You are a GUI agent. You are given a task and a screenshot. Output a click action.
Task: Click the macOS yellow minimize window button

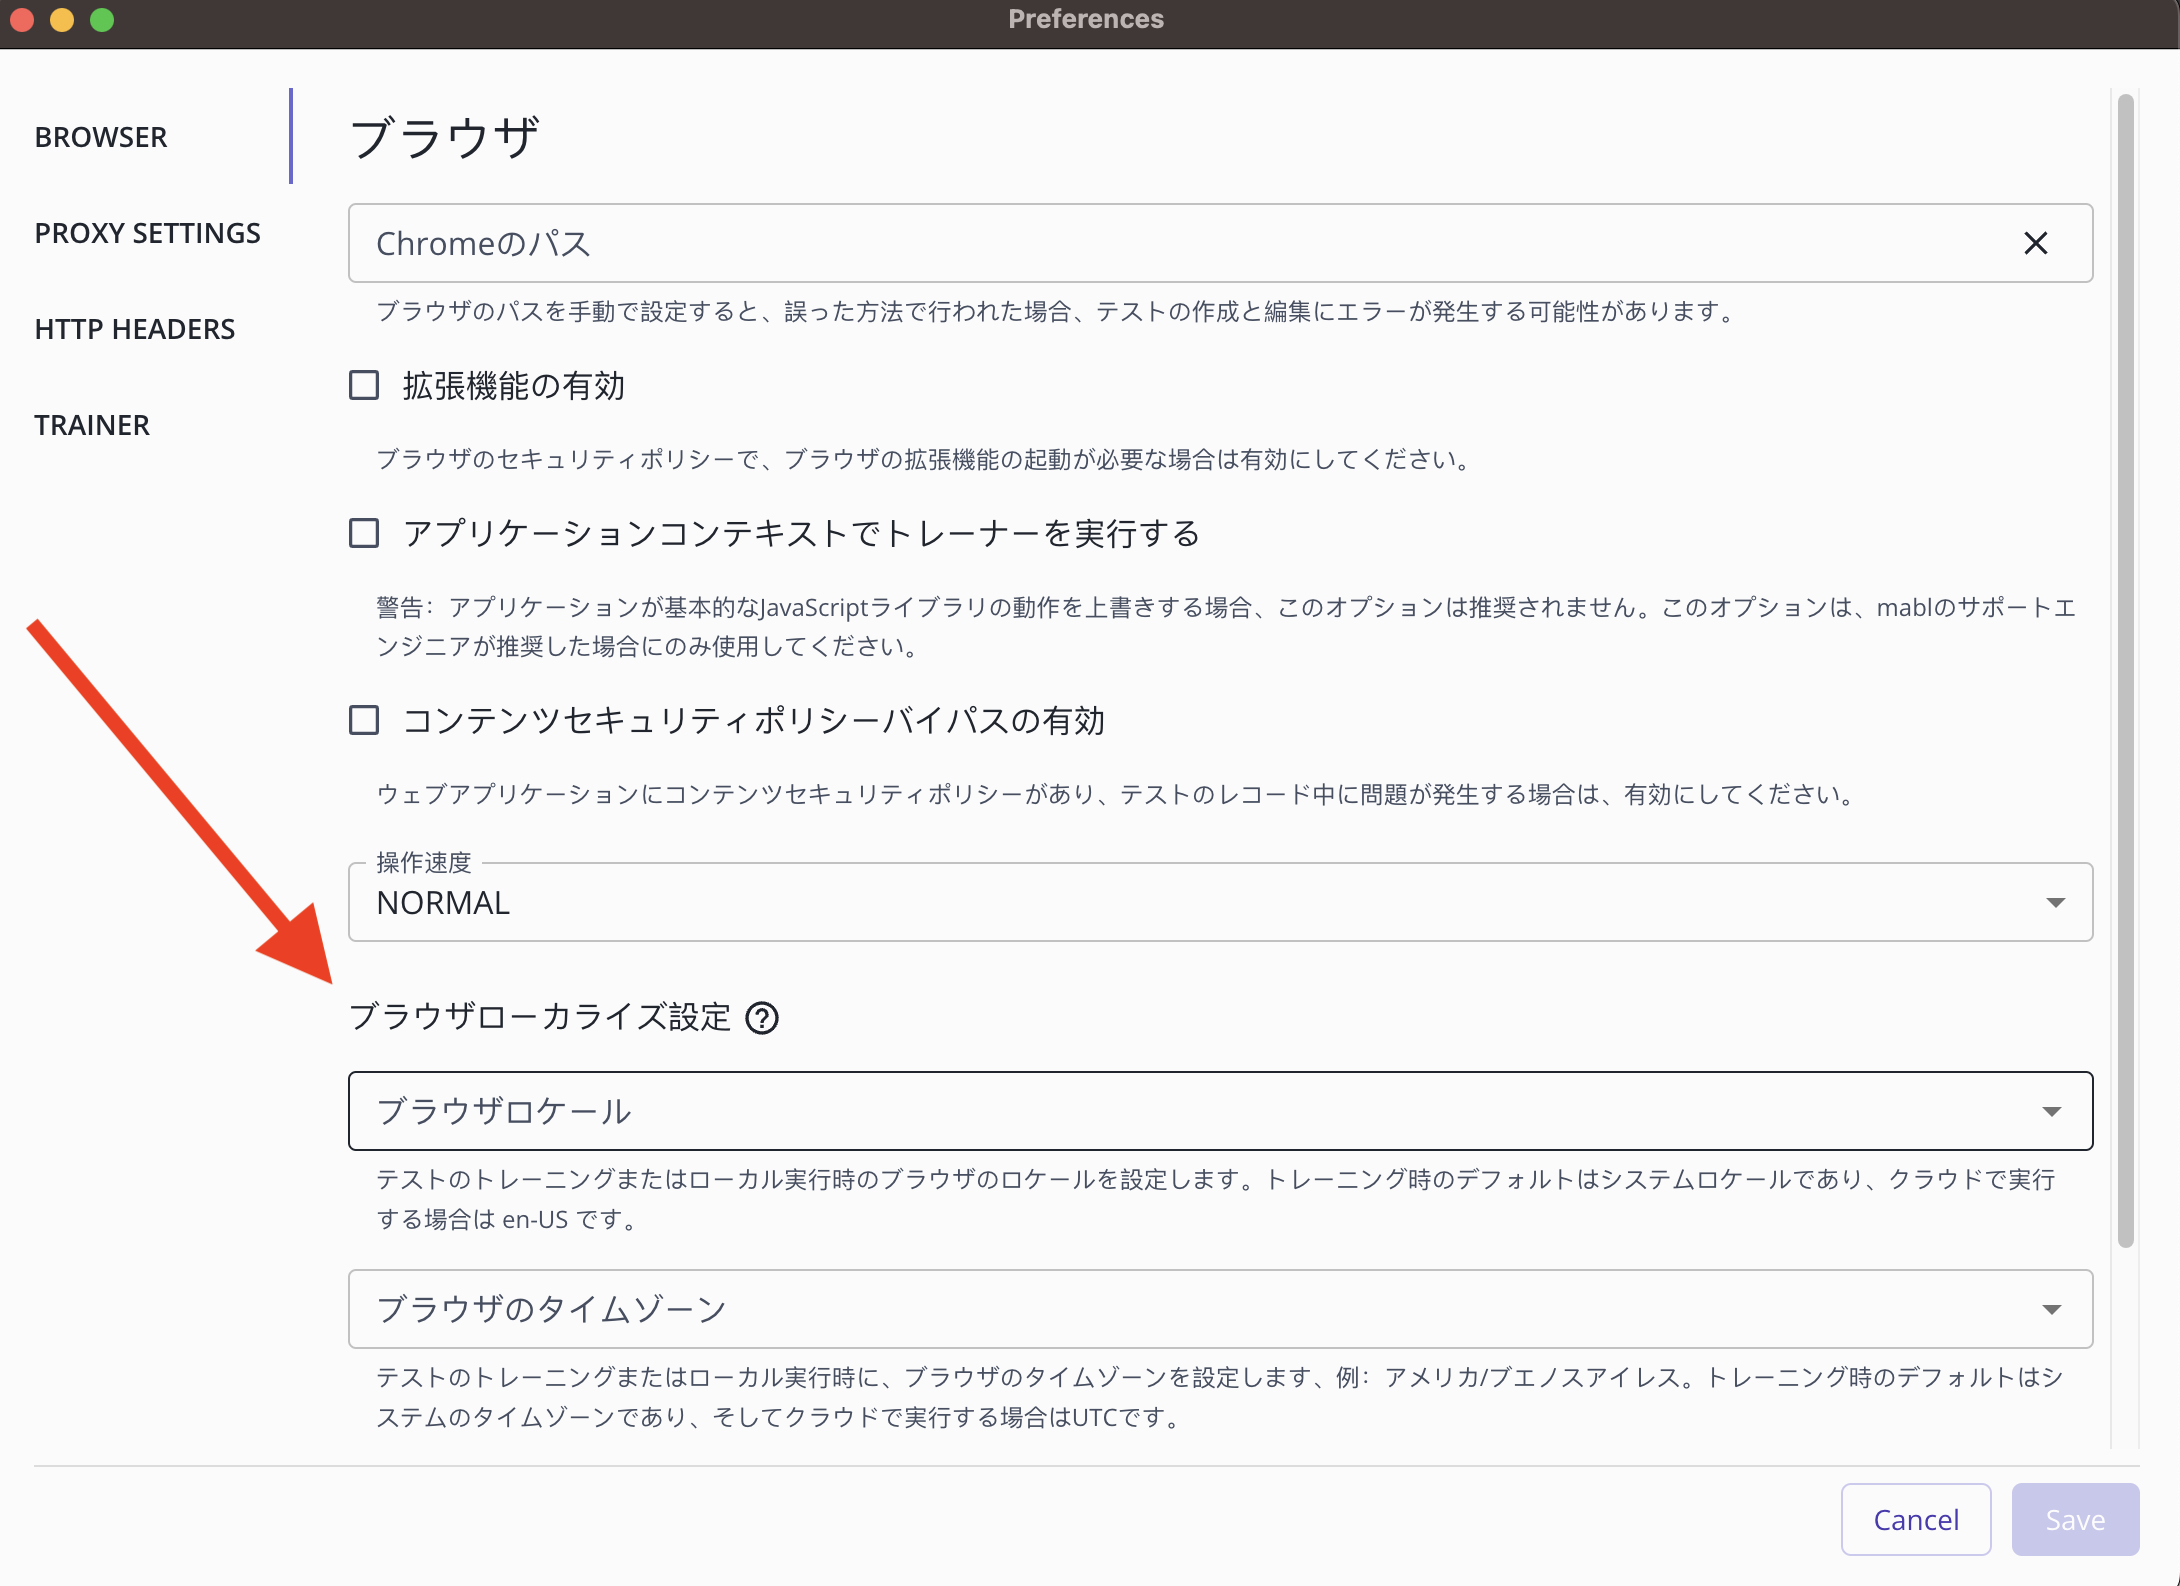(x=62, y=19)
